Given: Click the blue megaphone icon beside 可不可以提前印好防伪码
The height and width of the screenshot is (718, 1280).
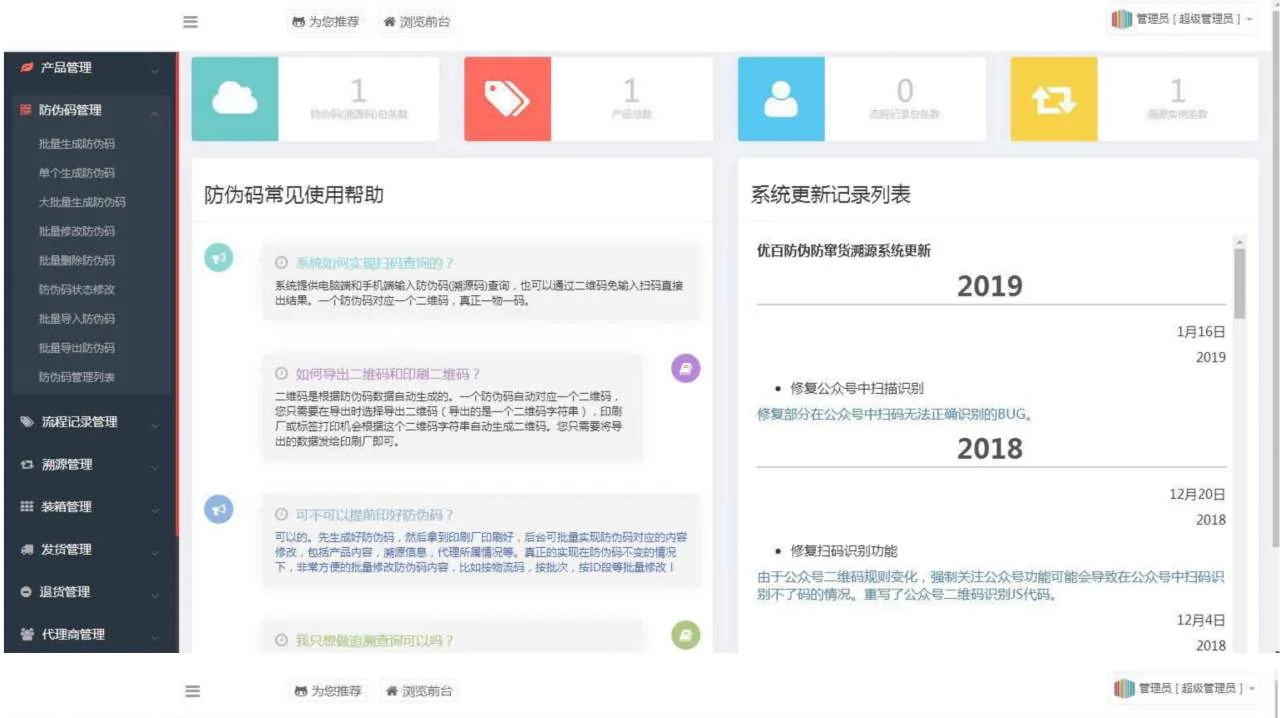Looking at the screenshot, I should (x=219, y=509).
